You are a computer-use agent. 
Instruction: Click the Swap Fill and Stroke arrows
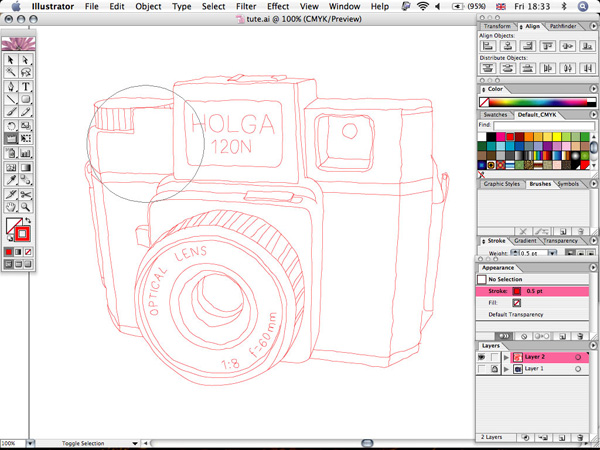click(28, 221)
